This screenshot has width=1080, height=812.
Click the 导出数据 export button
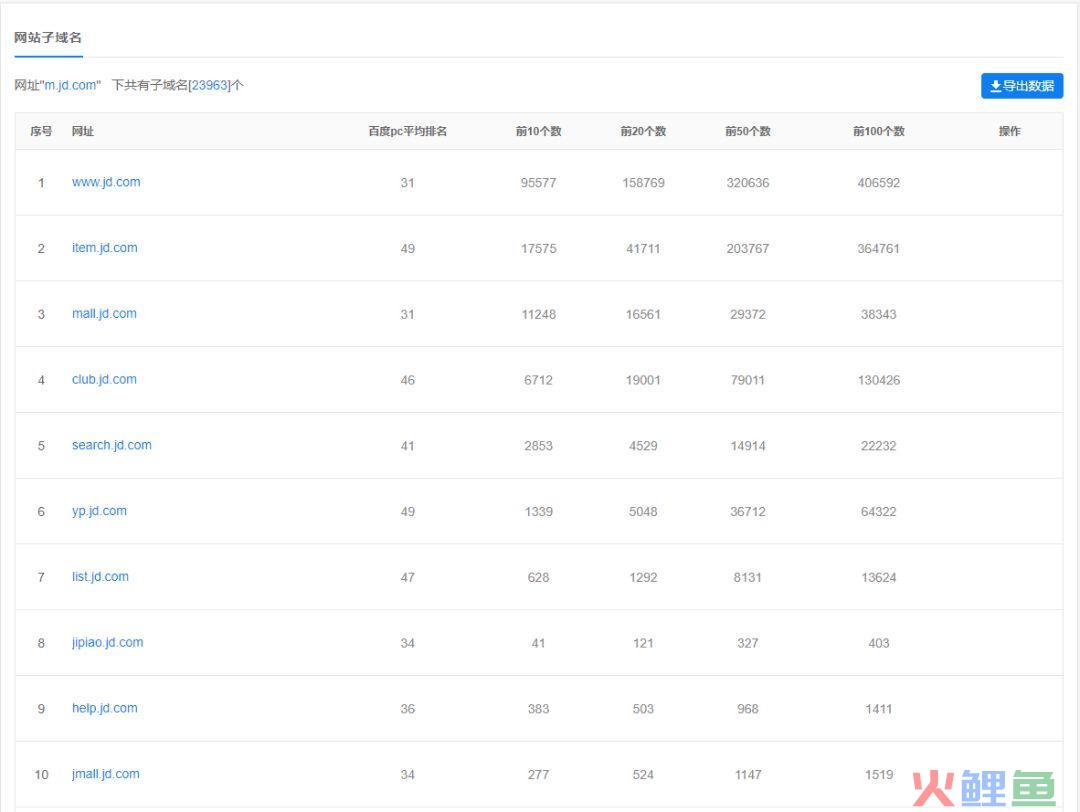(x=1021, y=86)
